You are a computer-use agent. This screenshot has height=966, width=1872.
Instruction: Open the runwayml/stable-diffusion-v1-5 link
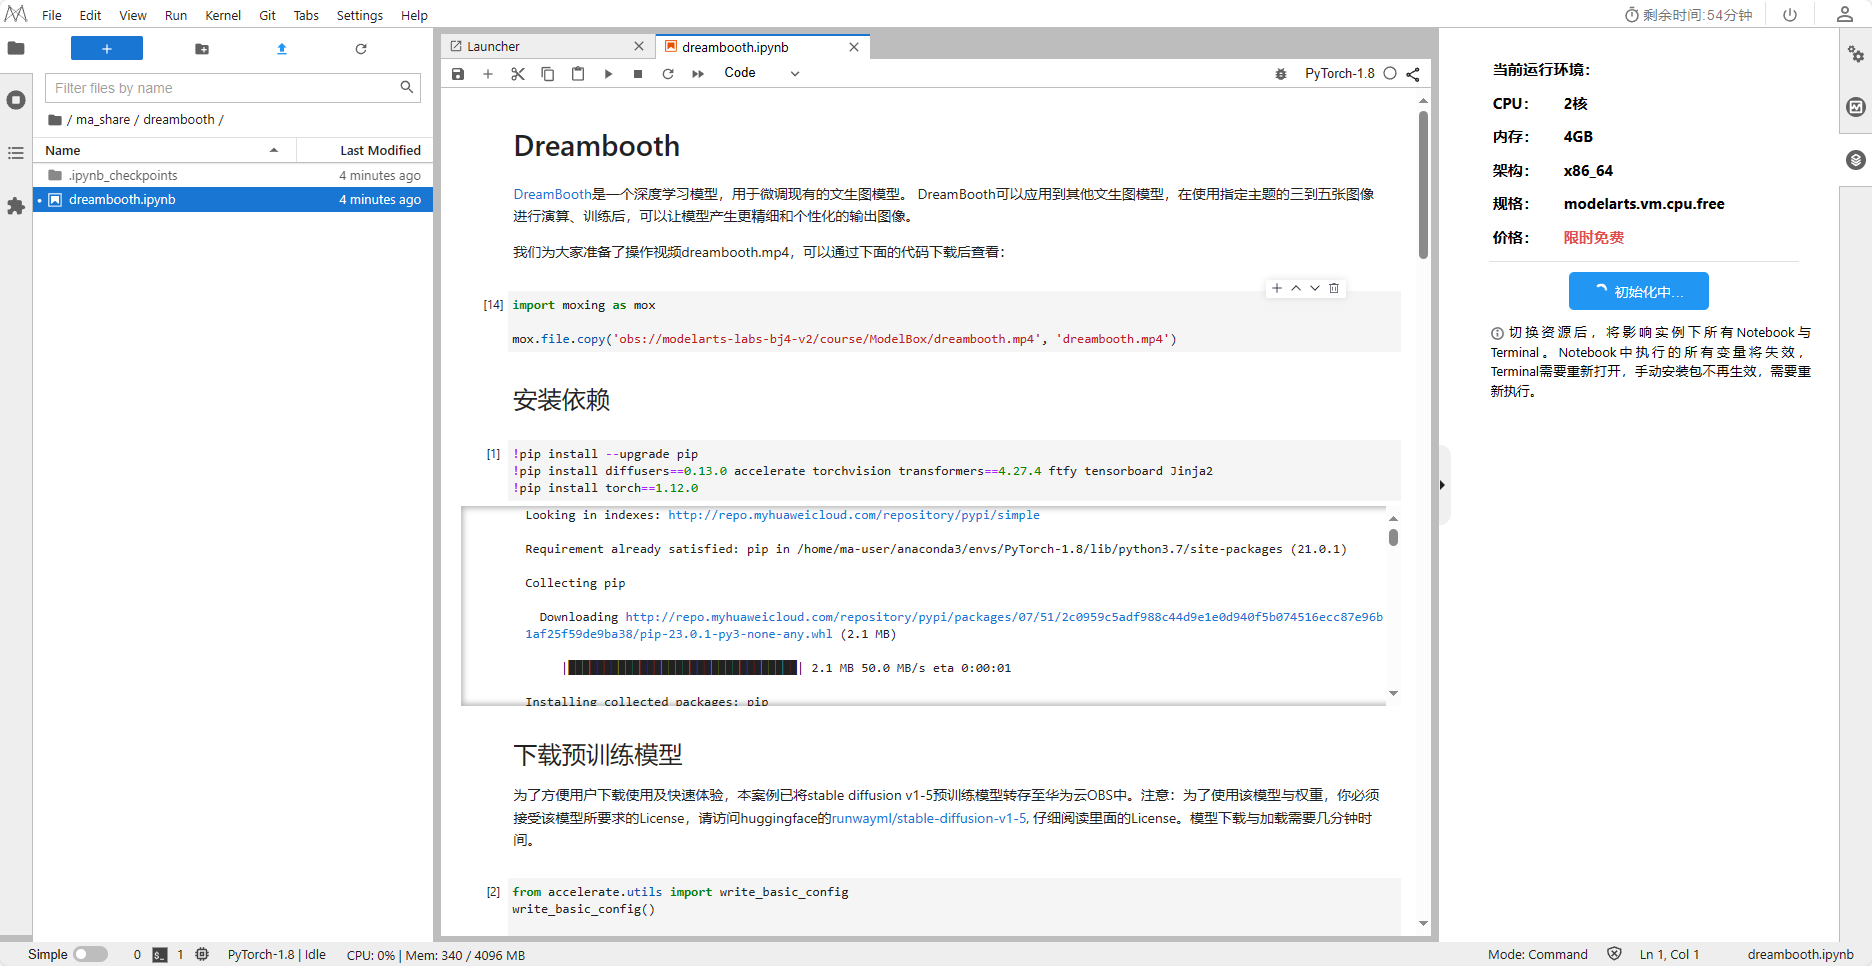click(929, 818)
